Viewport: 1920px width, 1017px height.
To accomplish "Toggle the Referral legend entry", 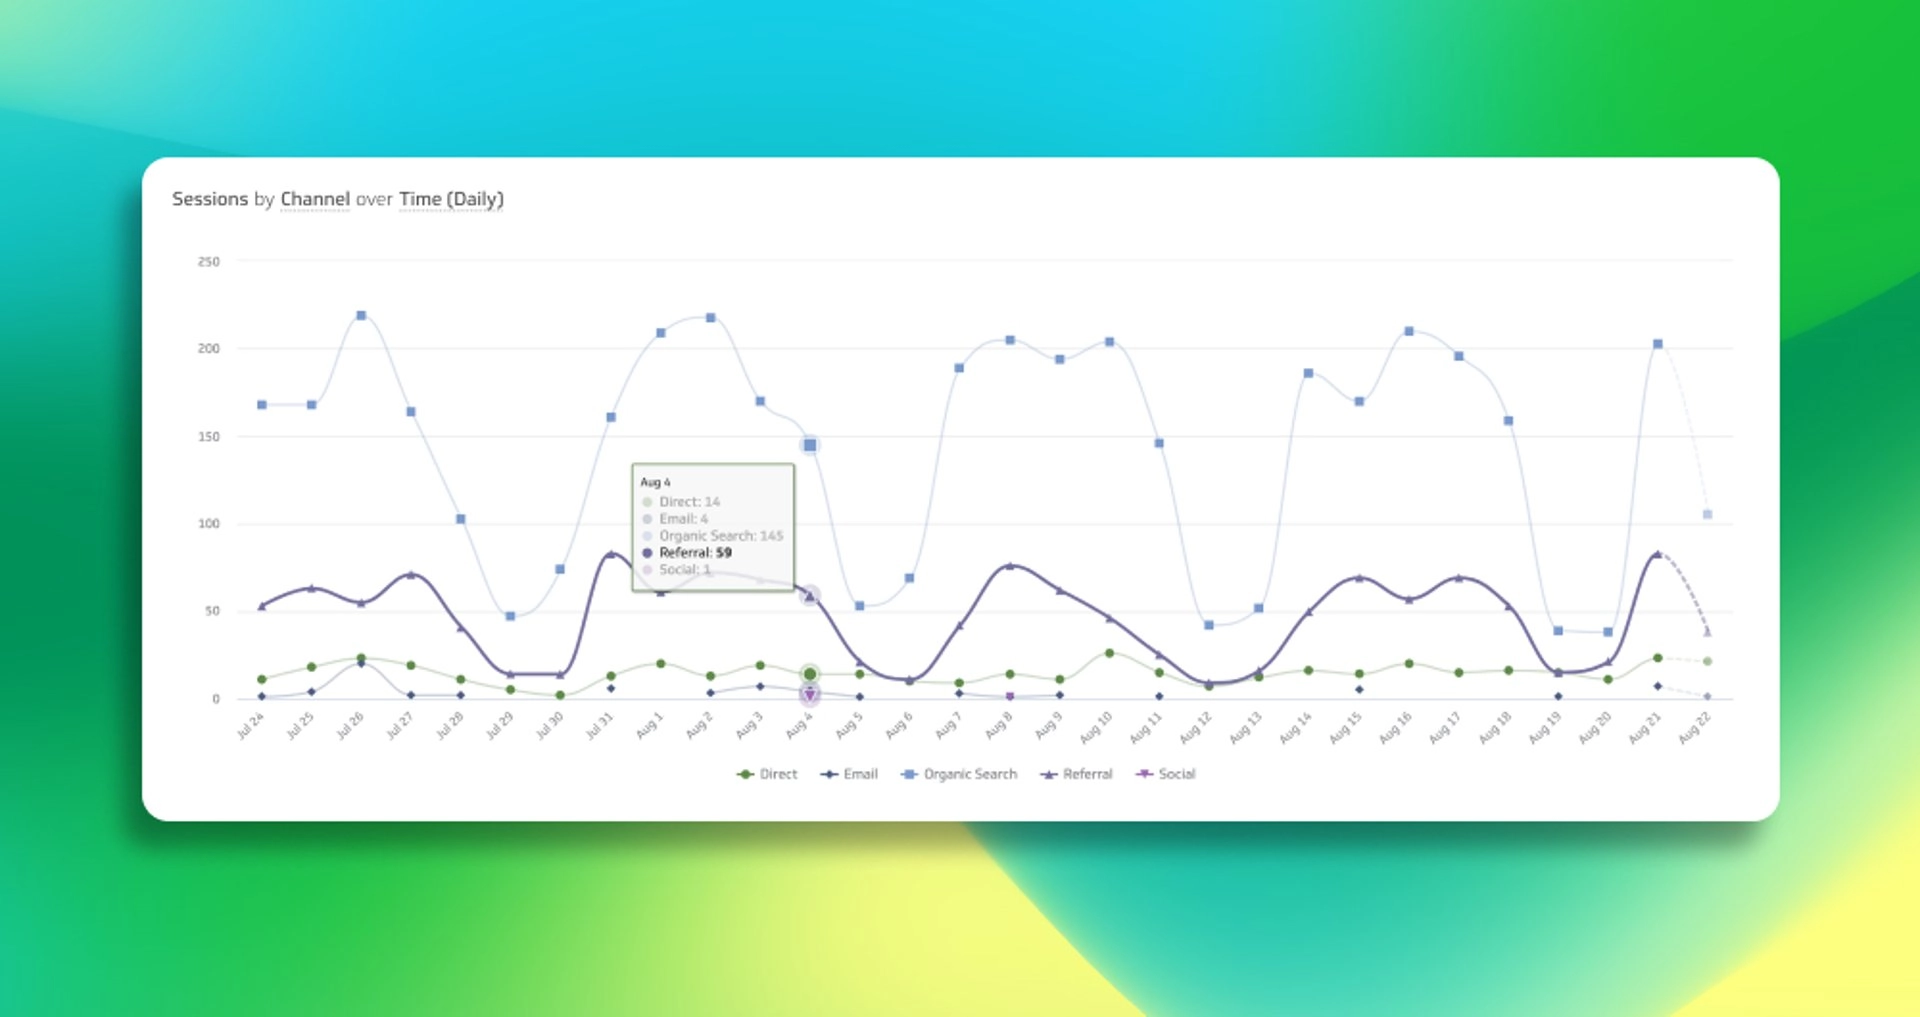I will pos(1076,774).
